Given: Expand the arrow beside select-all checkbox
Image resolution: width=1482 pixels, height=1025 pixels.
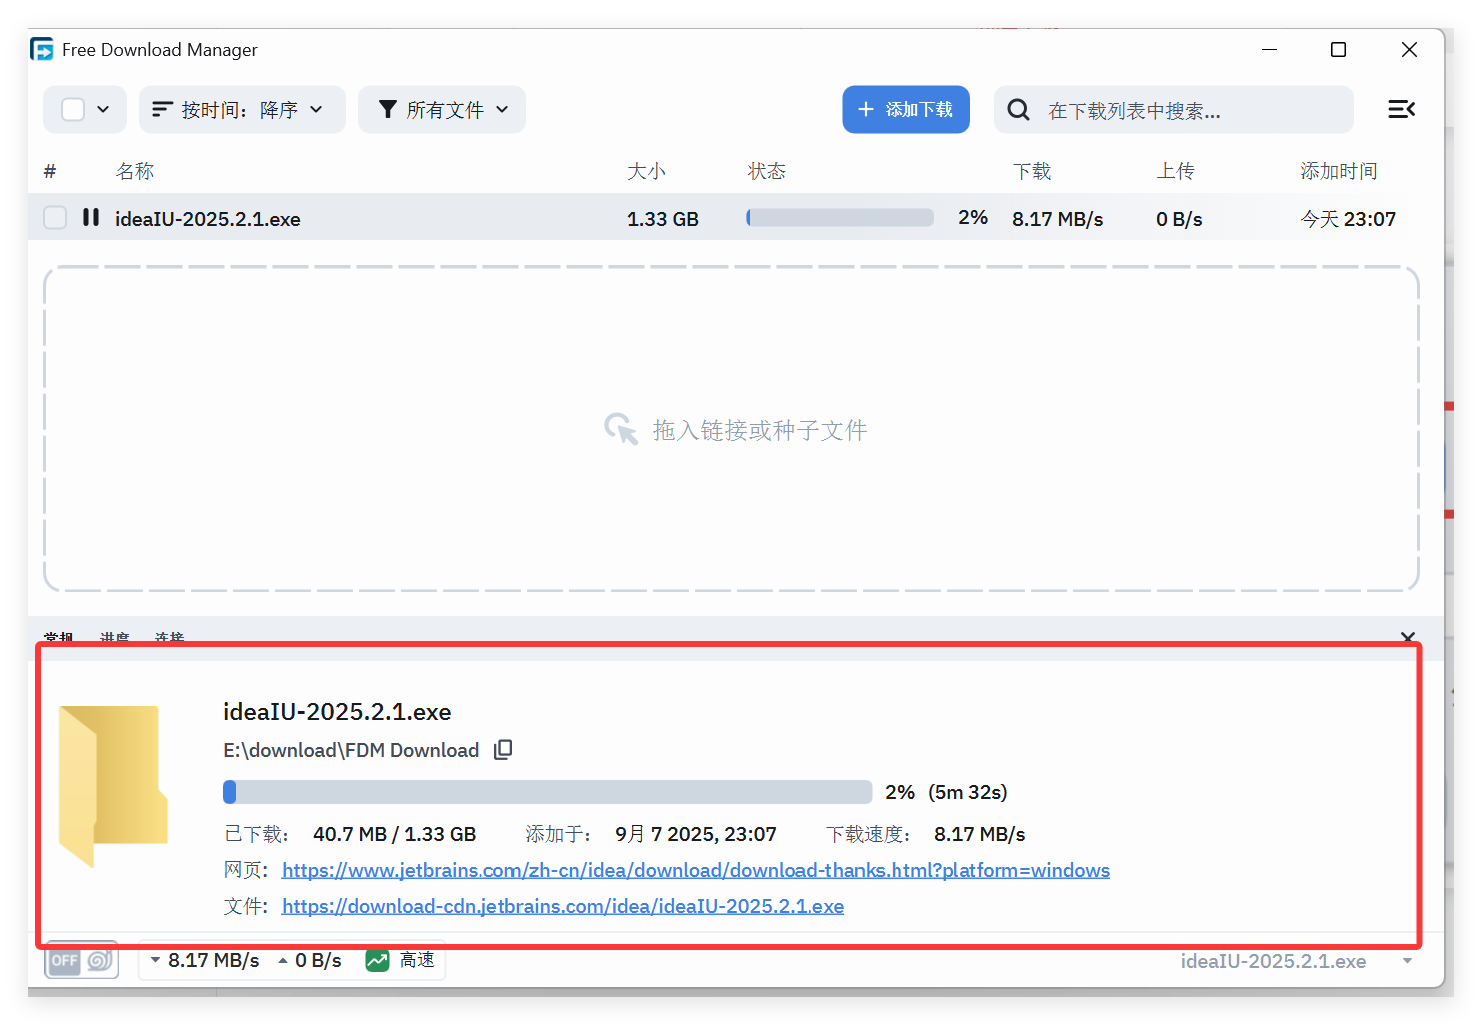Looking at the screenshot, I should [103, 109].
